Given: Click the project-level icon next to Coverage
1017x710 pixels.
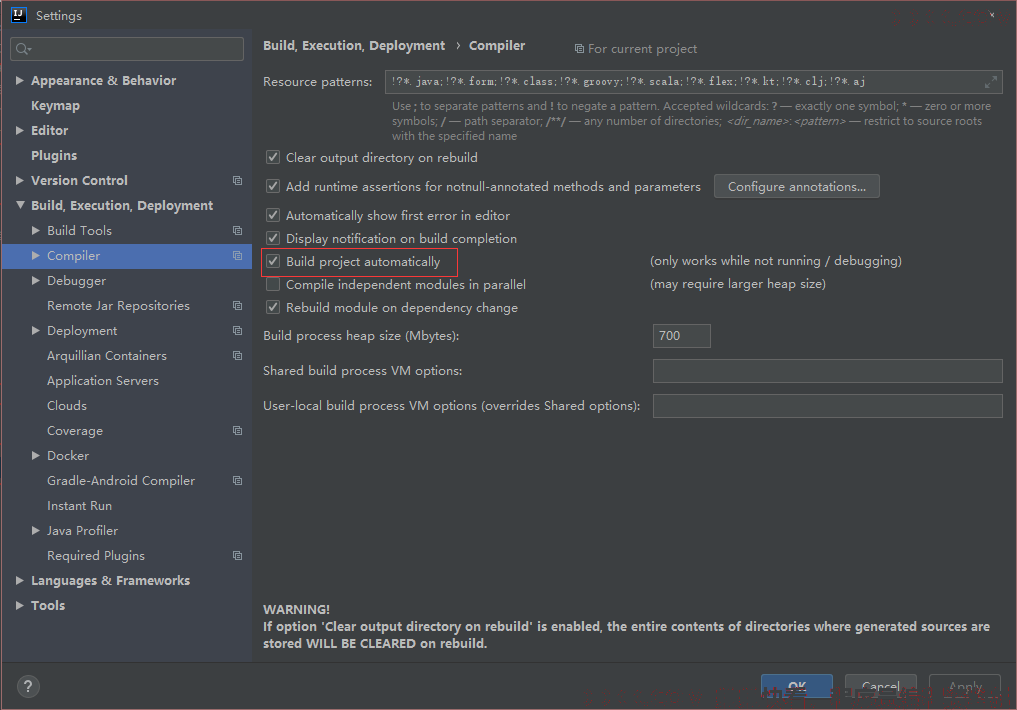Looking at the screenshot, I should (x=237, y=431).
